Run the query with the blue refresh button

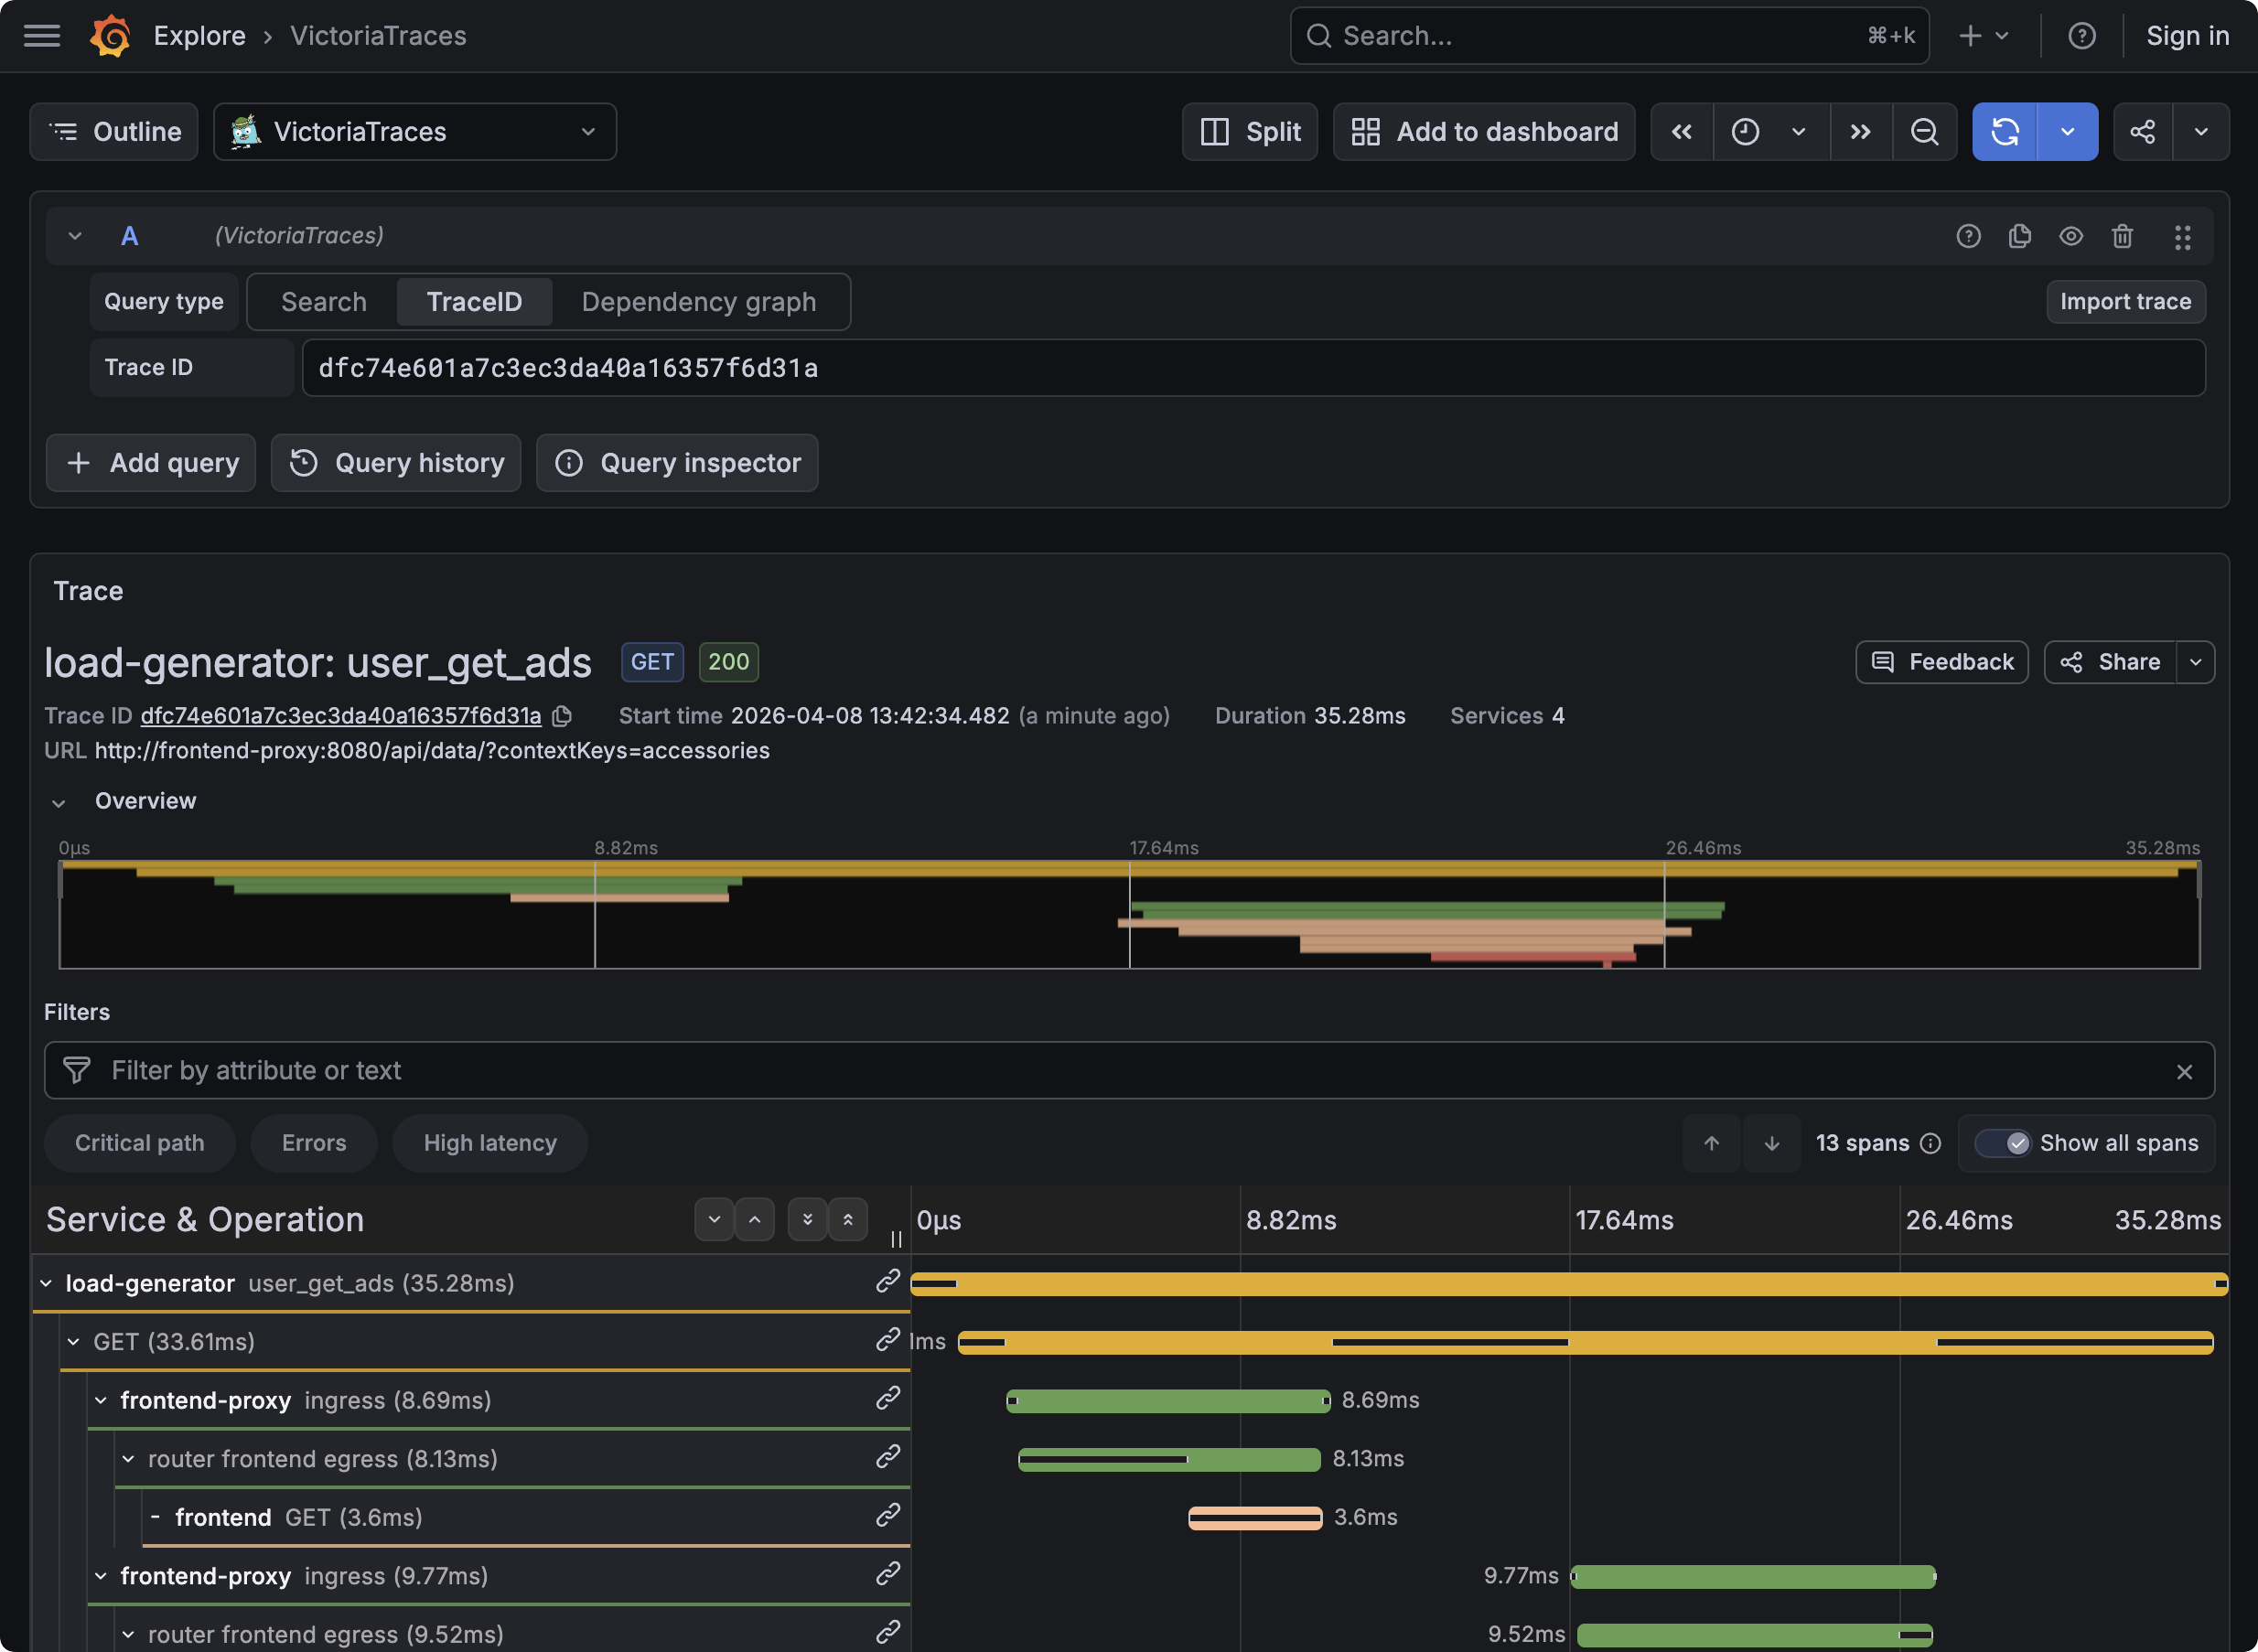tap(2005, 132)
